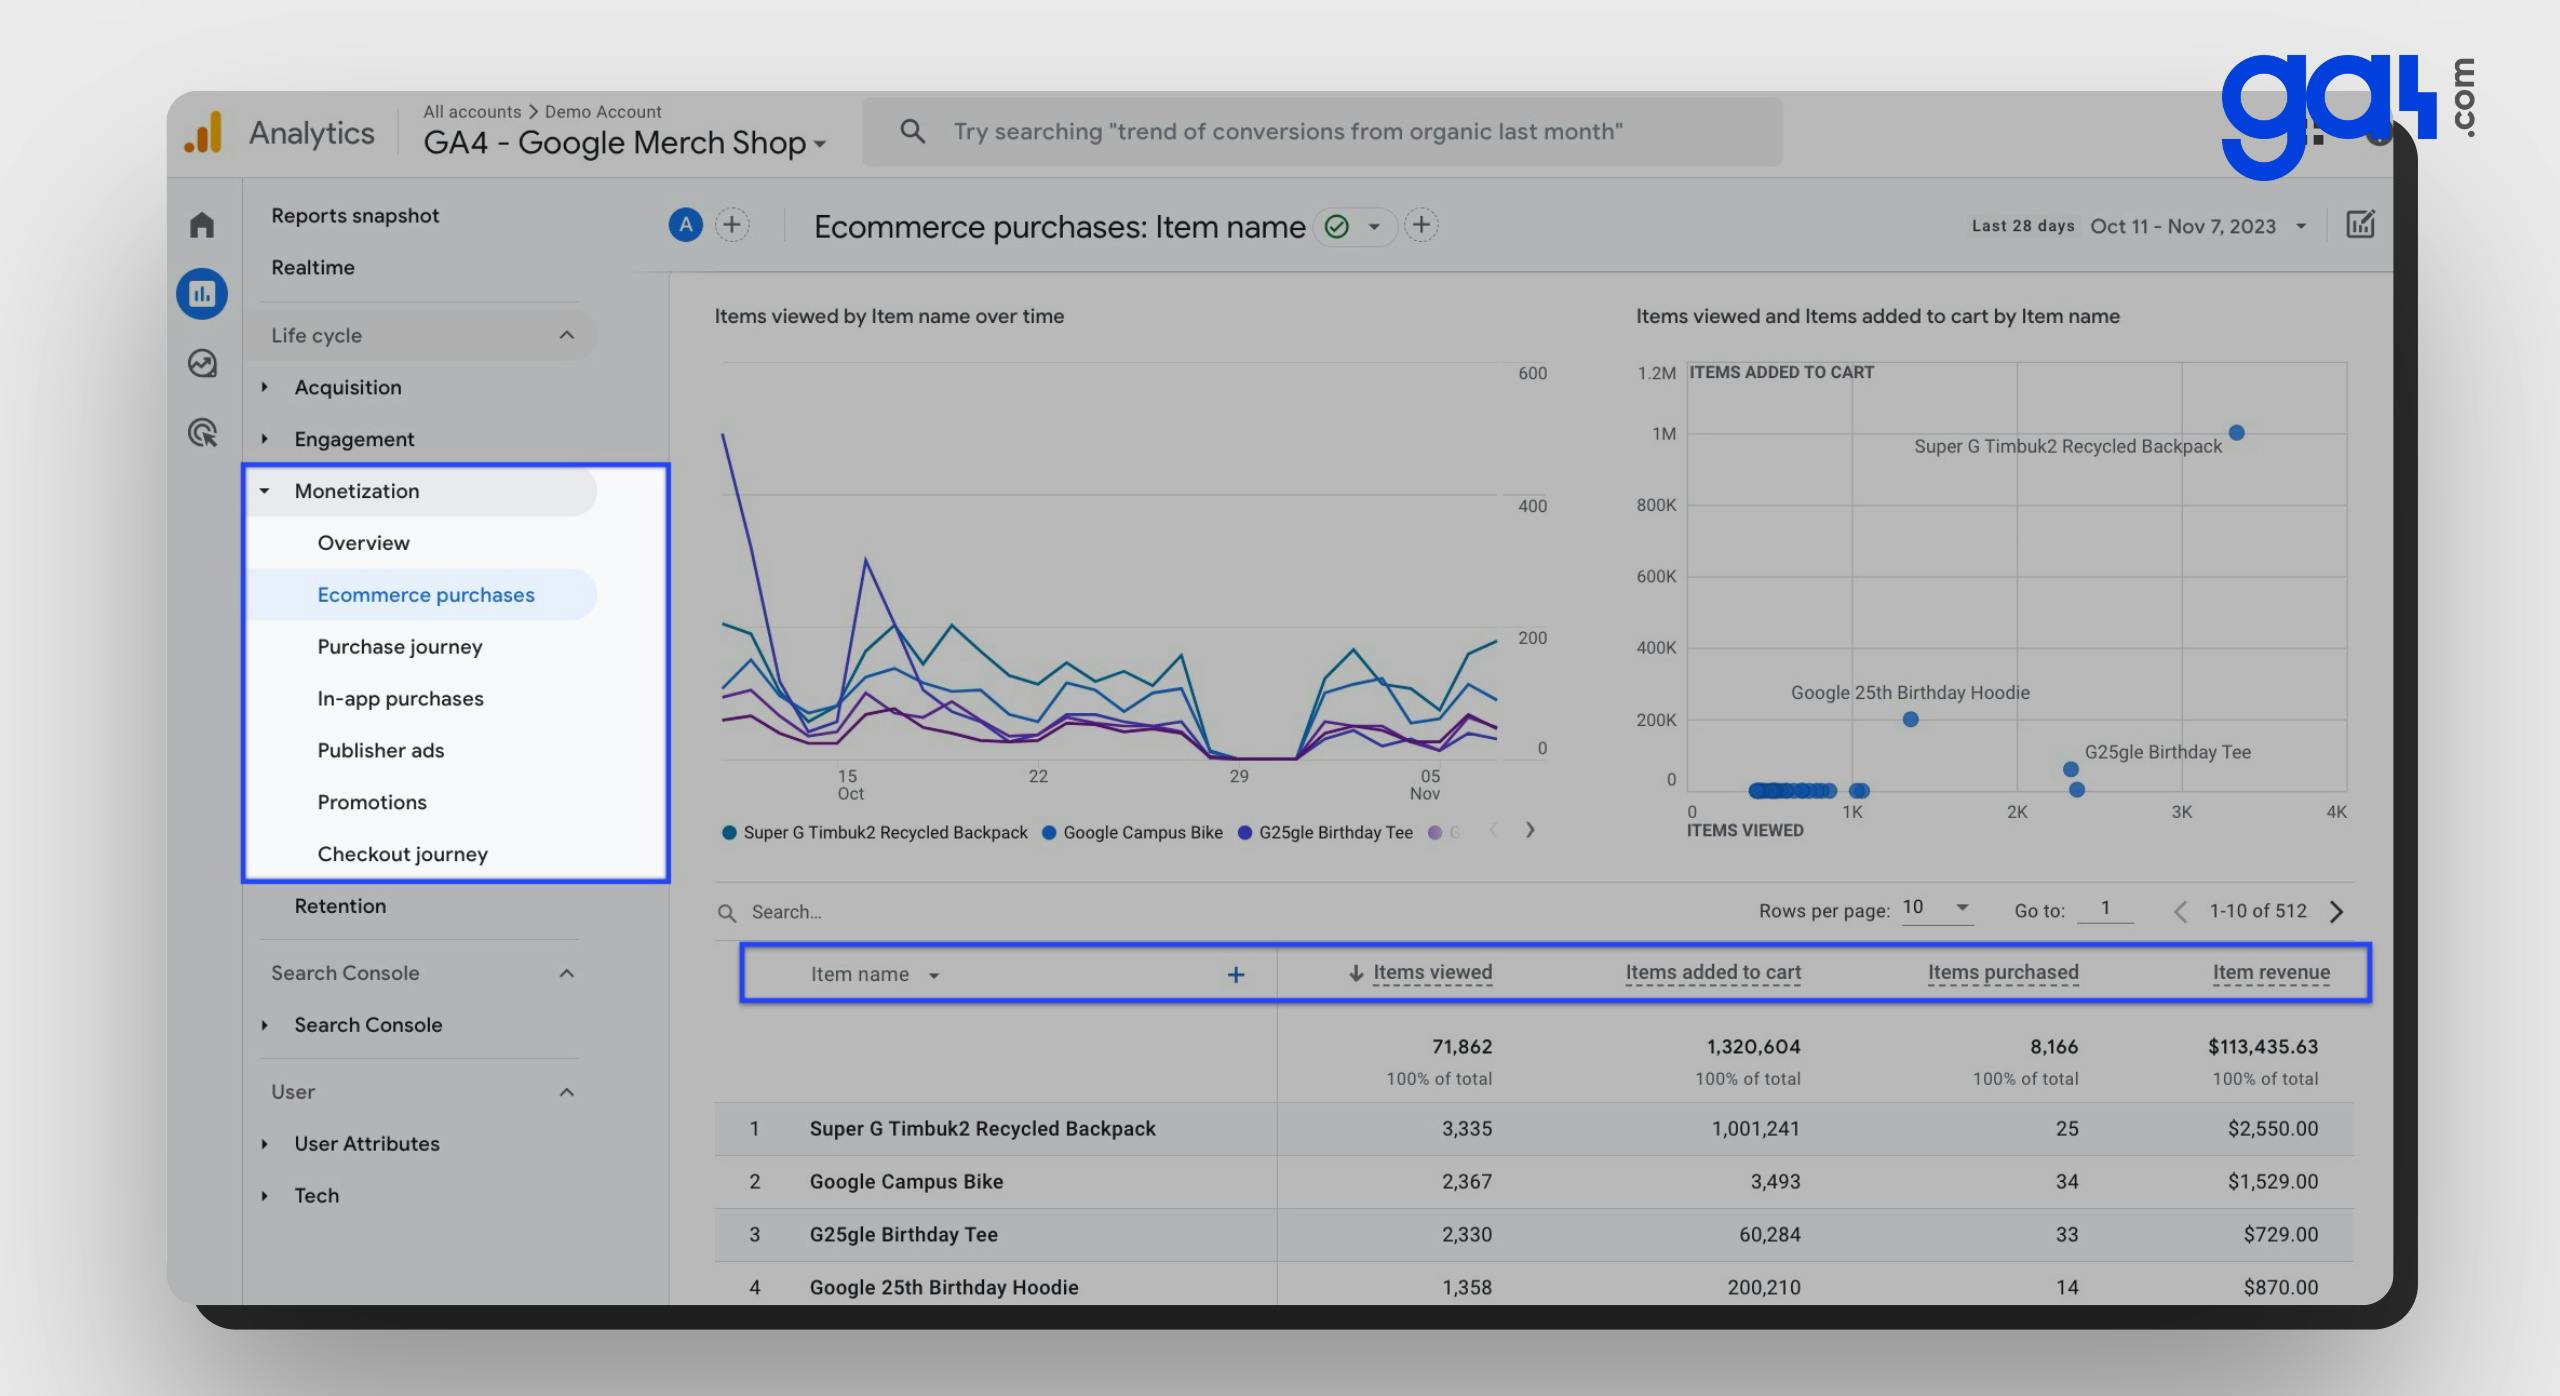2560x1396 pixels.
Task: Open Publisher ads report
Action: coord(380,751)
